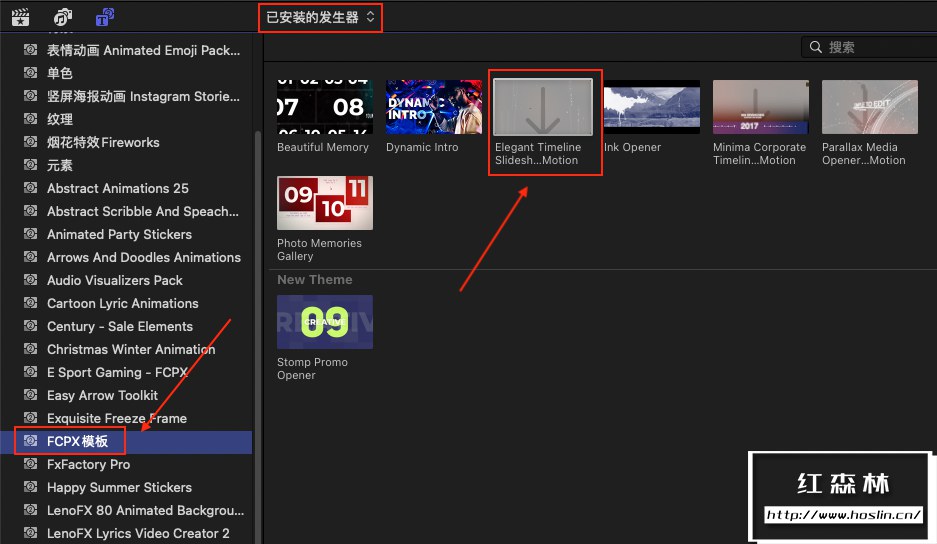Select Abstract Scribble And Speech category

pyautogui.click(x=126, y=211)
